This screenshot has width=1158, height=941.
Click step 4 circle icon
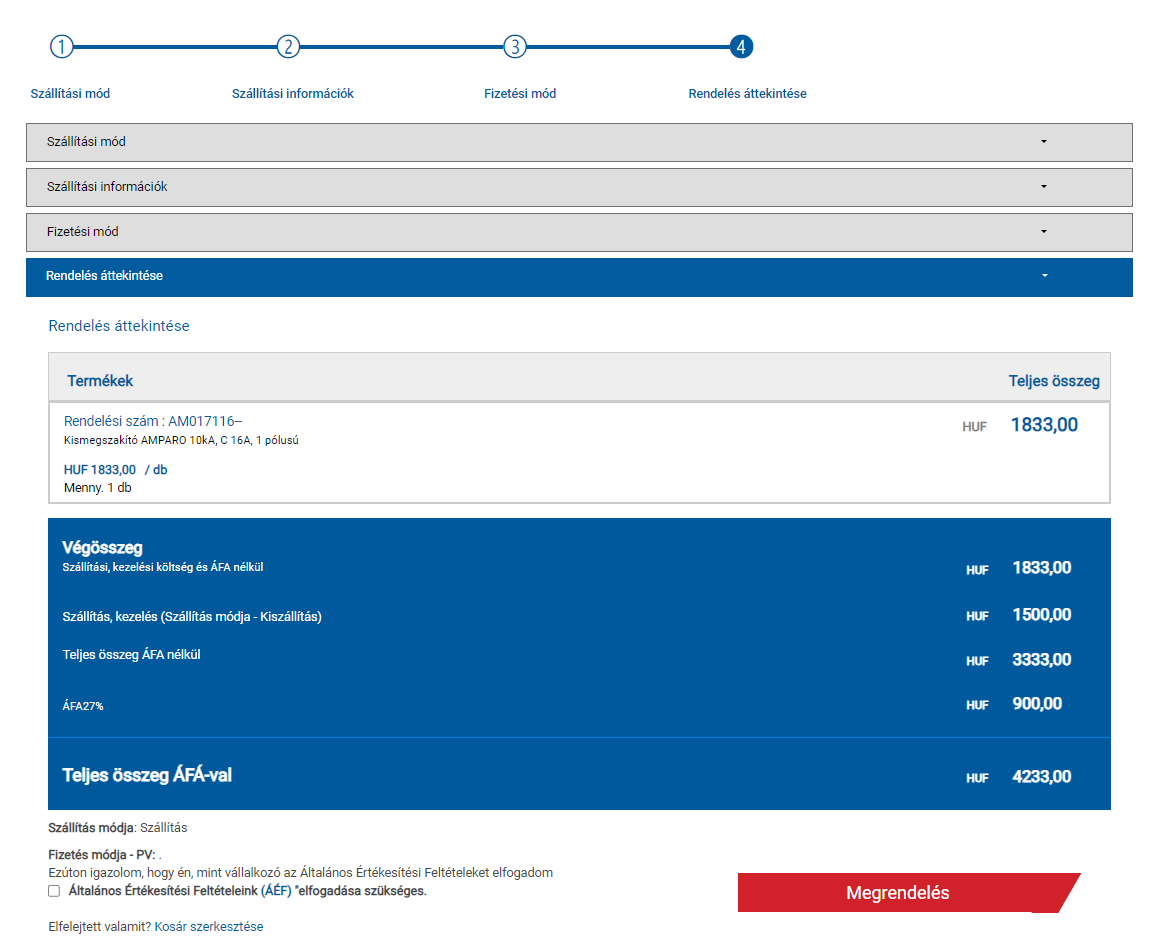click(x=741, y=47)
